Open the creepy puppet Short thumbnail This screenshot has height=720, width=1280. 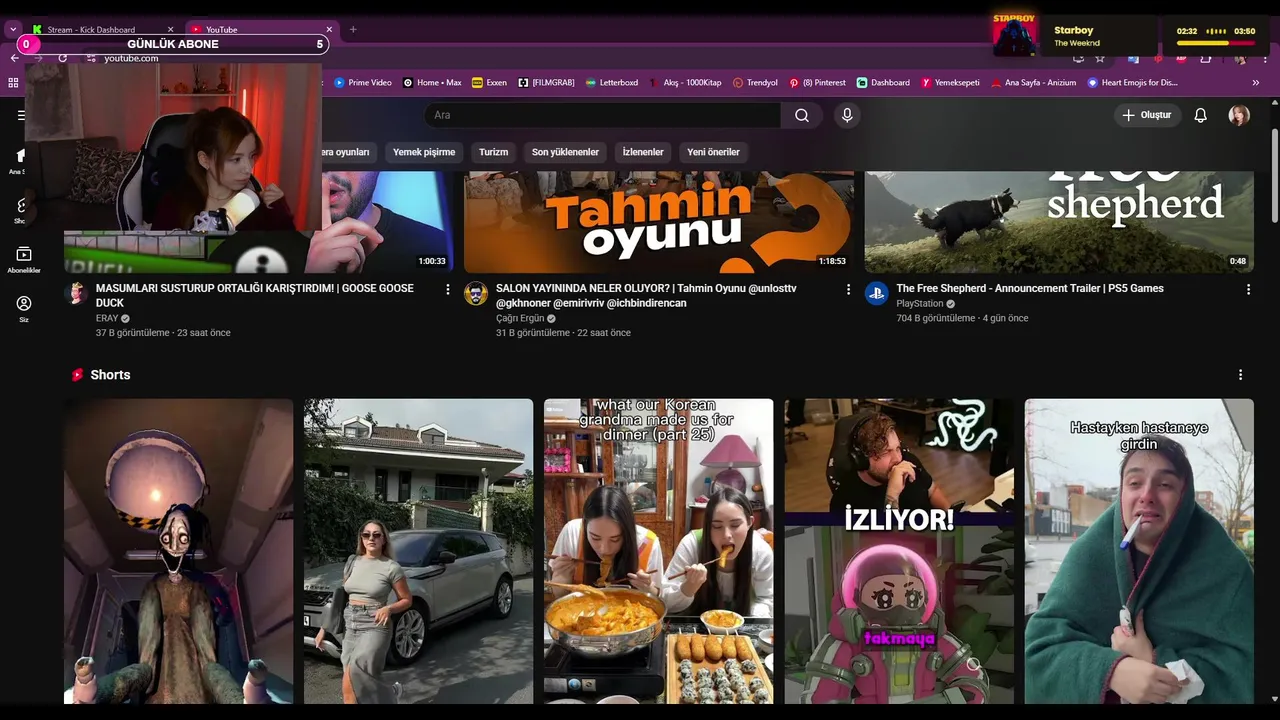click(179, 551)
